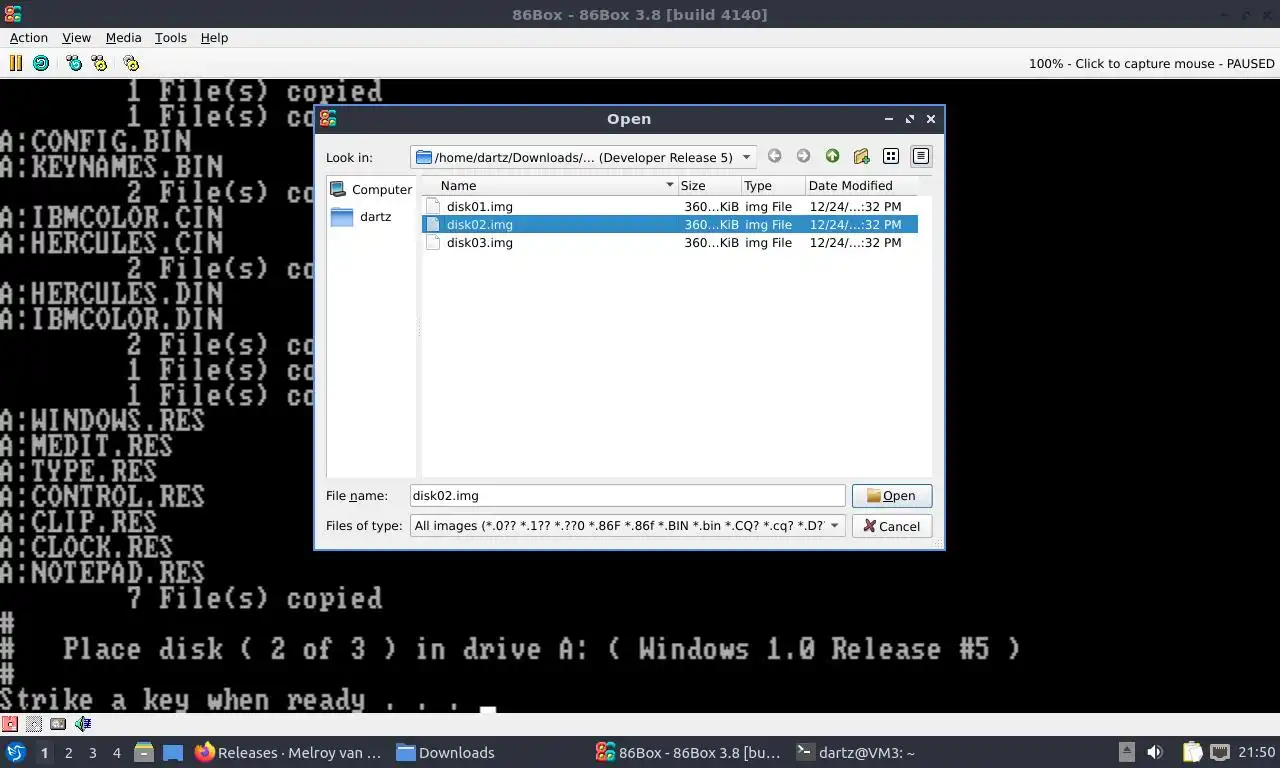This screenshot has width=1280, height=768.
Task: Switch to the Firefox Releases window
Action: 289,753
